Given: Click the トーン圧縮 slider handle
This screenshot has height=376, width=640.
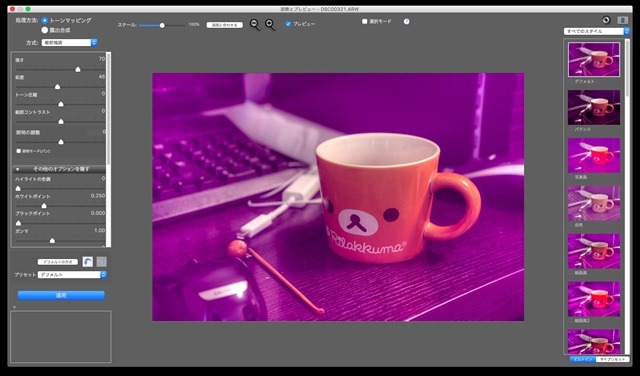Looking at the screenshot, I should tap(61, 104).
